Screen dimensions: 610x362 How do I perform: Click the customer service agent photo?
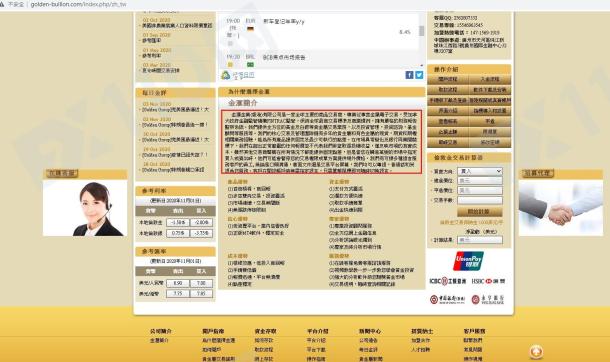pos(85,208)
